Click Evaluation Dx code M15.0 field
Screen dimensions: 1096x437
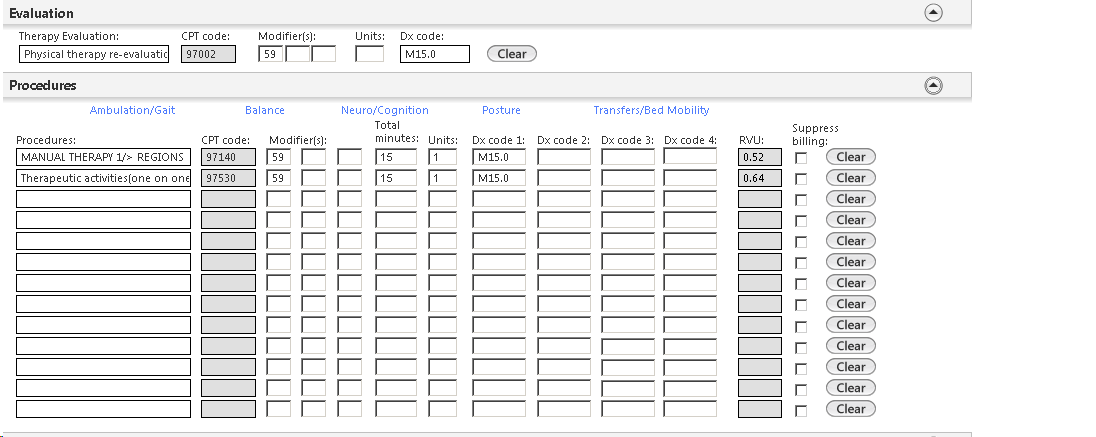point(435,54)
